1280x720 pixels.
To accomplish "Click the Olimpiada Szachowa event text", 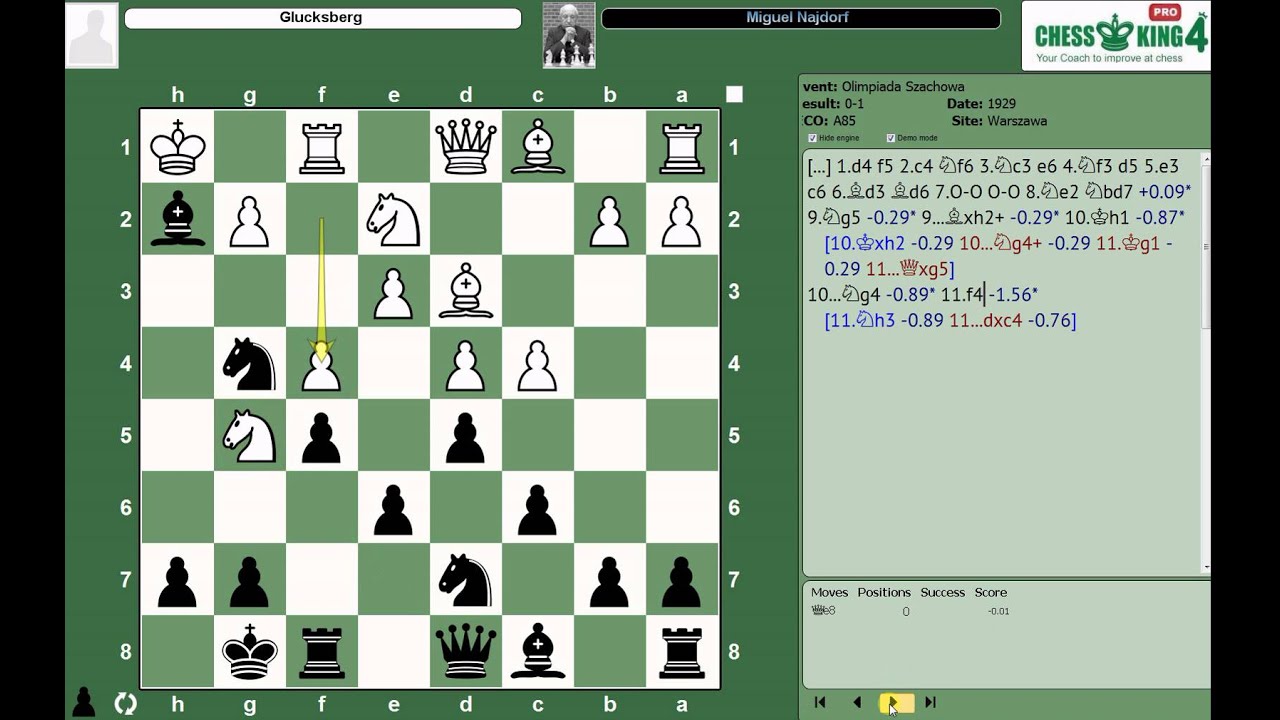I will point(903,87).
